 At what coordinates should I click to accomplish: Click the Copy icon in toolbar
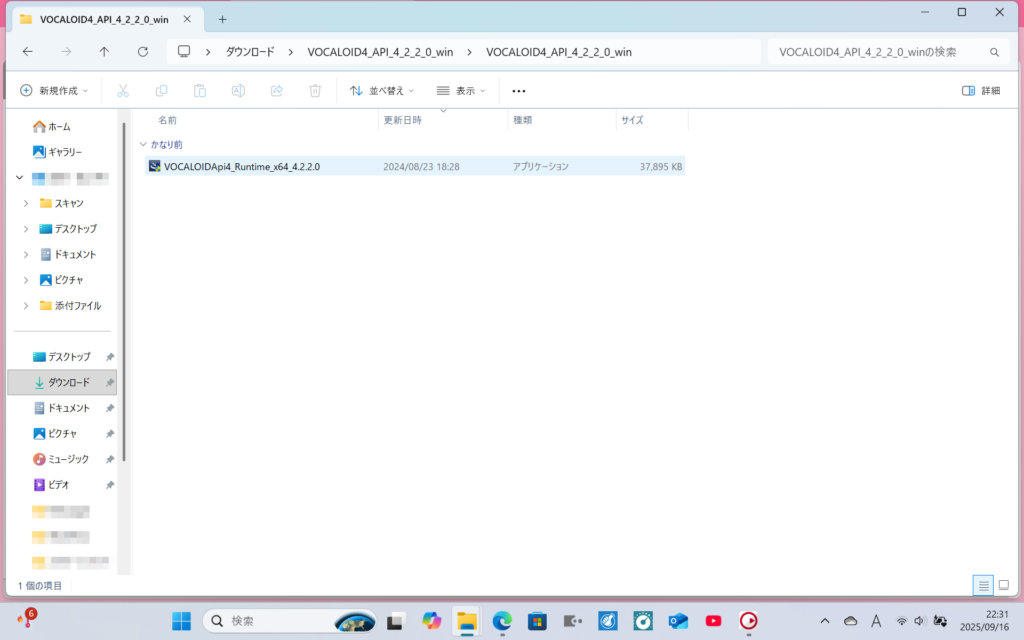pos(161,91)
